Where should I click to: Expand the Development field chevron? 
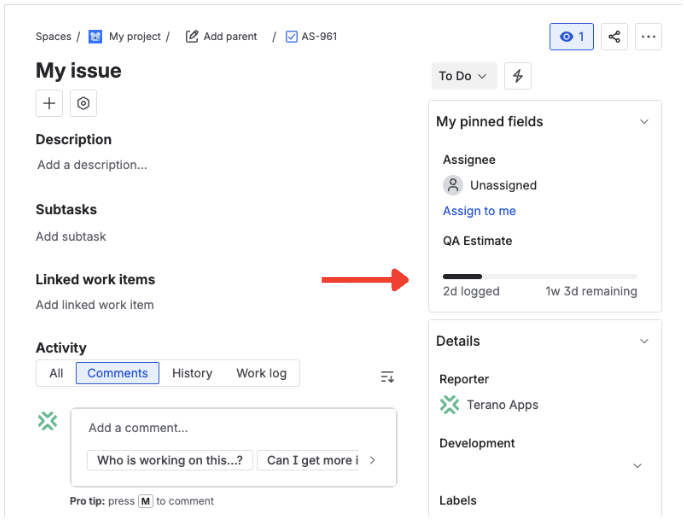pos(637,466)
